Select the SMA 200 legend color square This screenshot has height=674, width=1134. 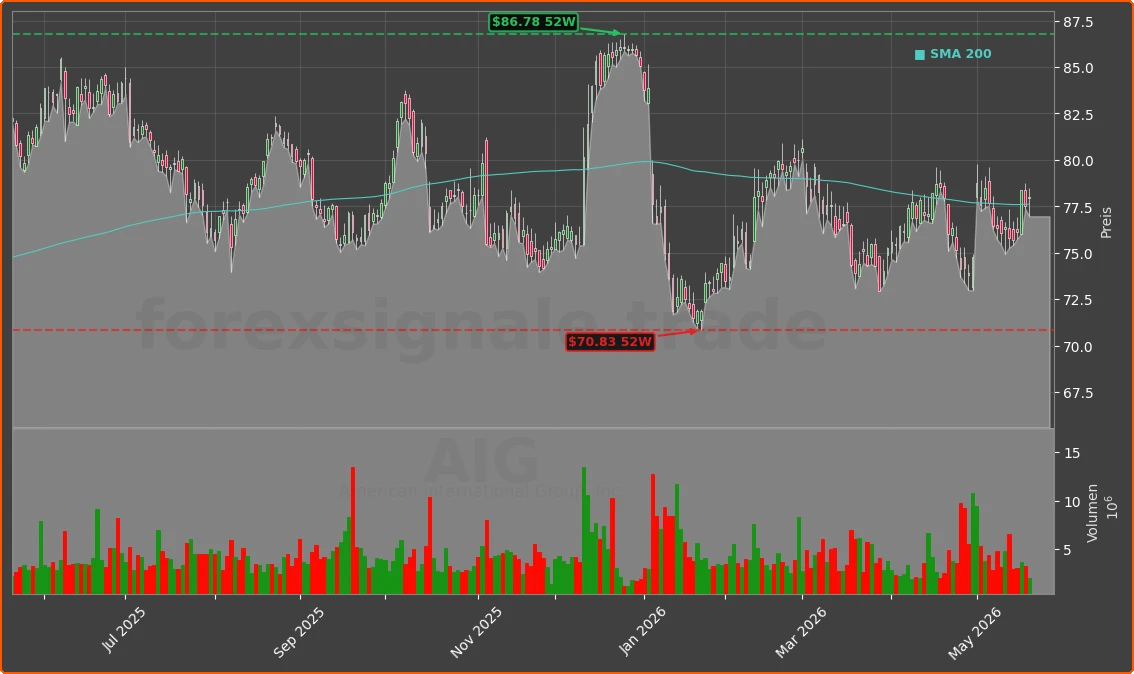point(919,55)
